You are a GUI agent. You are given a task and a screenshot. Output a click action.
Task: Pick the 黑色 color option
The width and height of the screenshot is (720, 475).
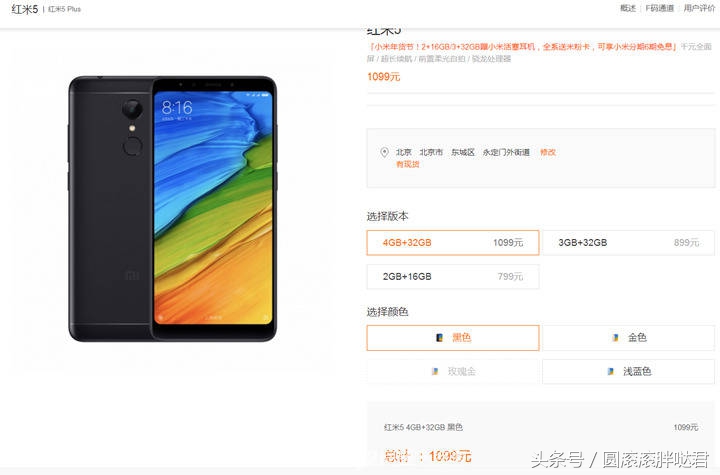click(x=453, y=338)
